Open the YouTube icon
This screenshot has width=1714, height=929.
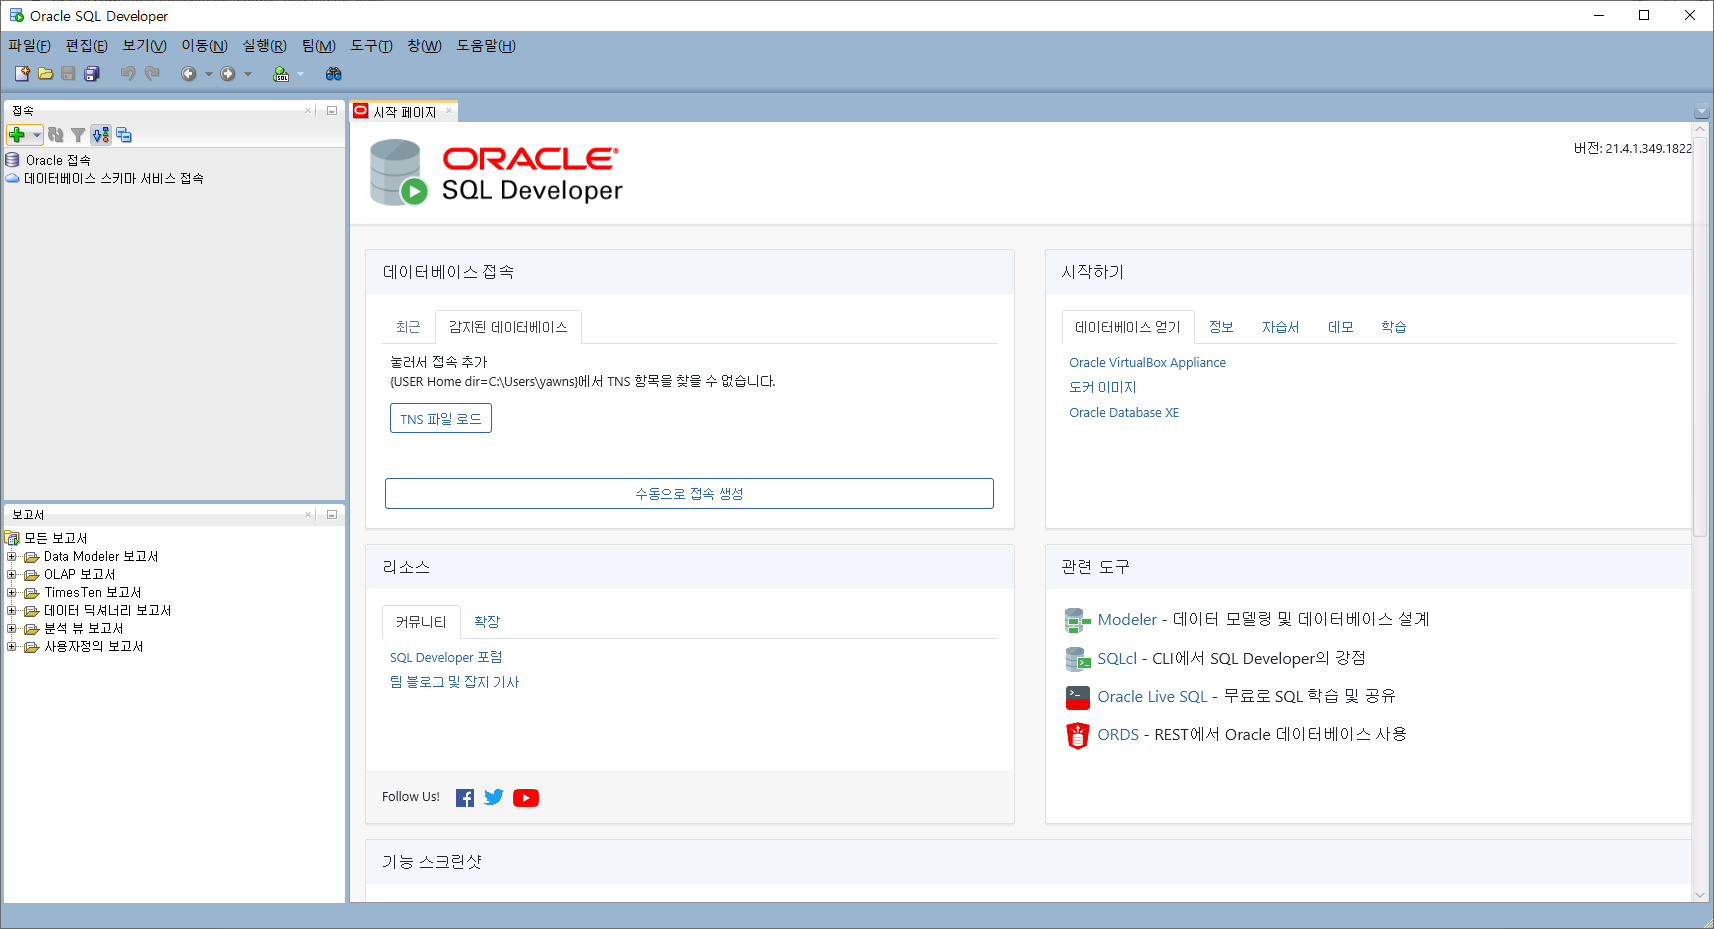point(526,798)
